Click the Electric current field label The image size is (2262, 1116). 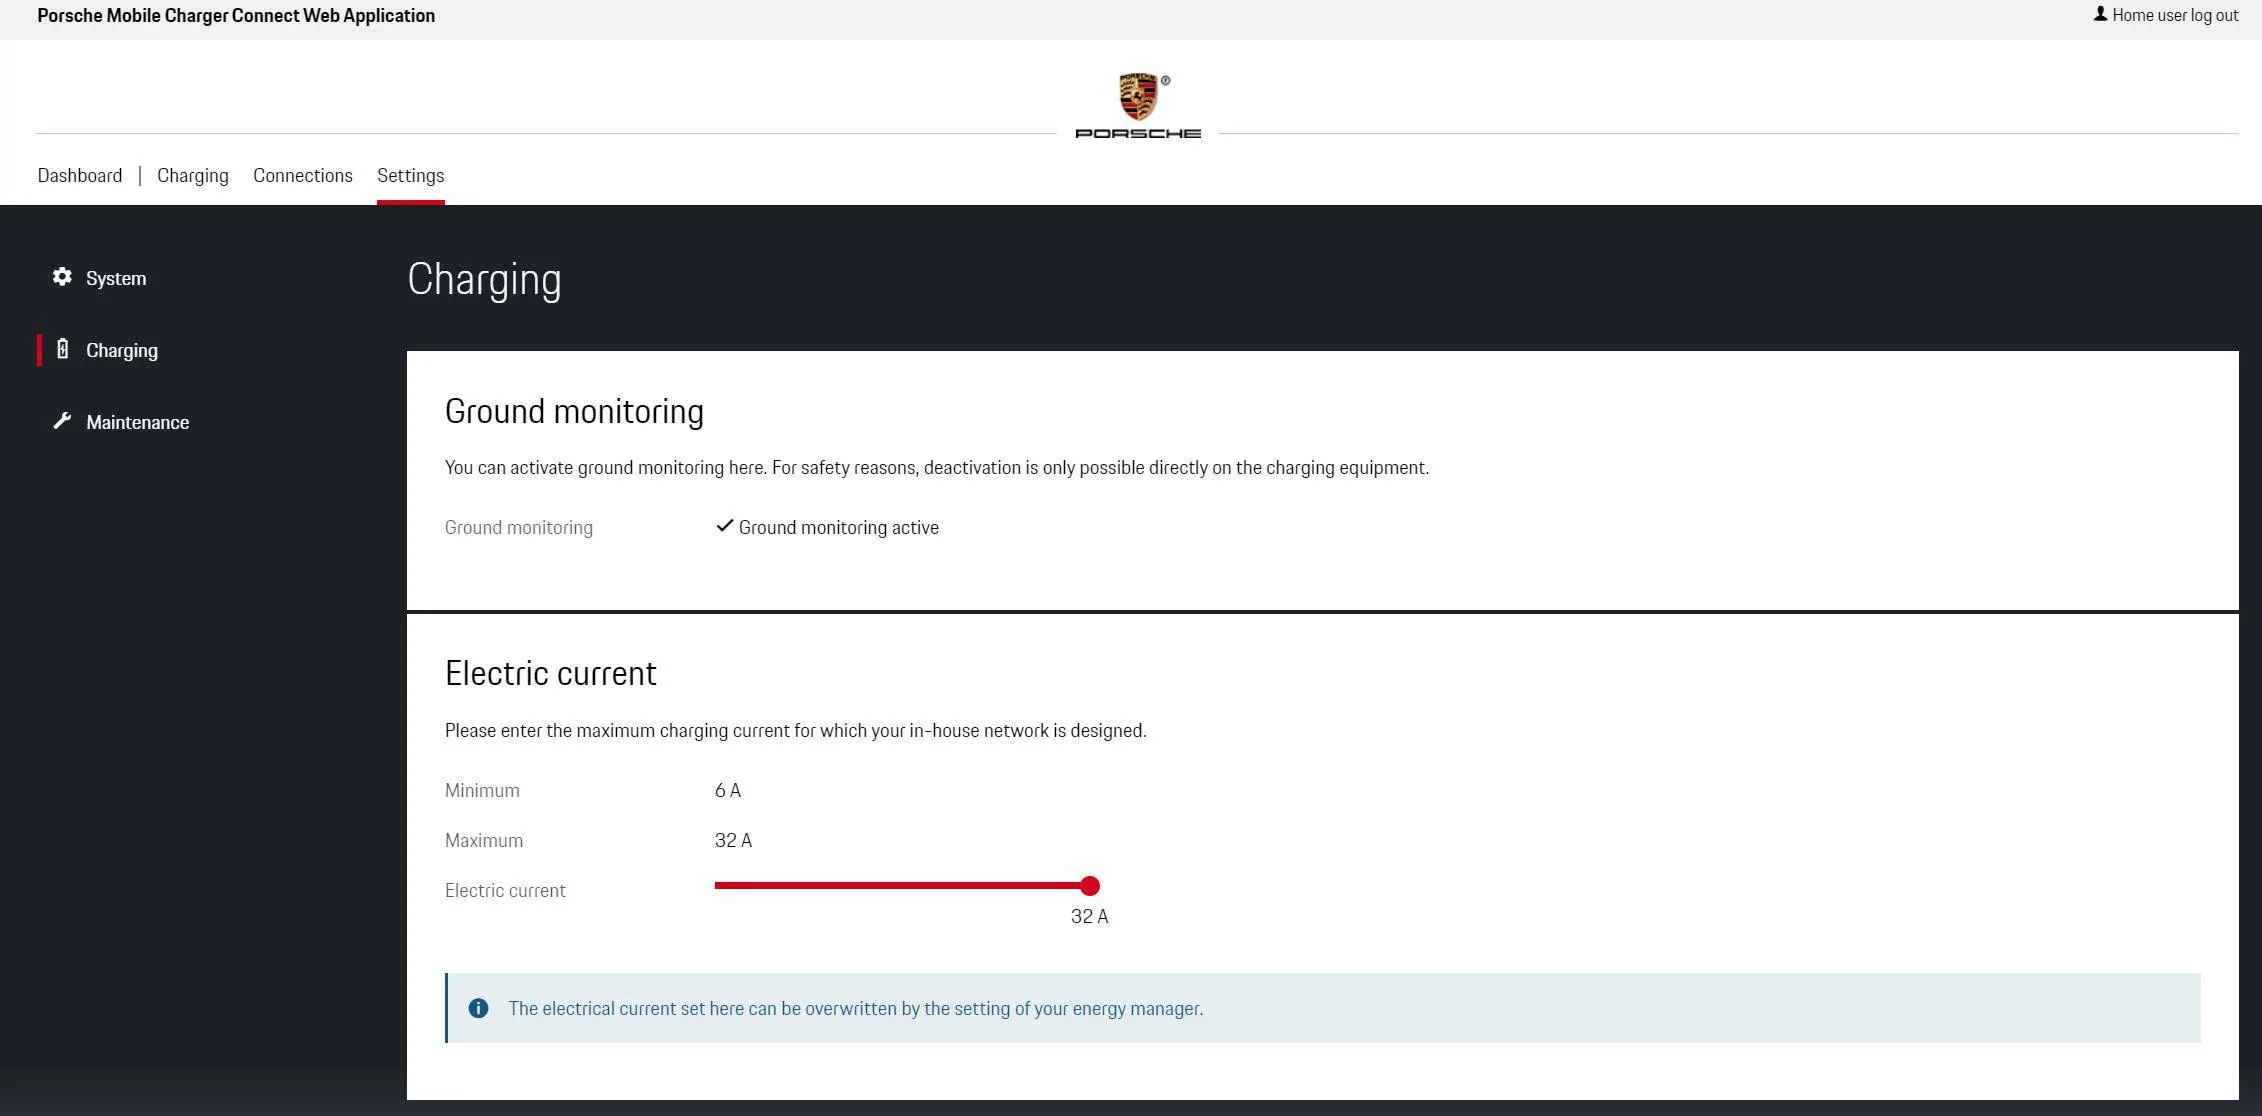pyautogui.click(x=505, y=891)
